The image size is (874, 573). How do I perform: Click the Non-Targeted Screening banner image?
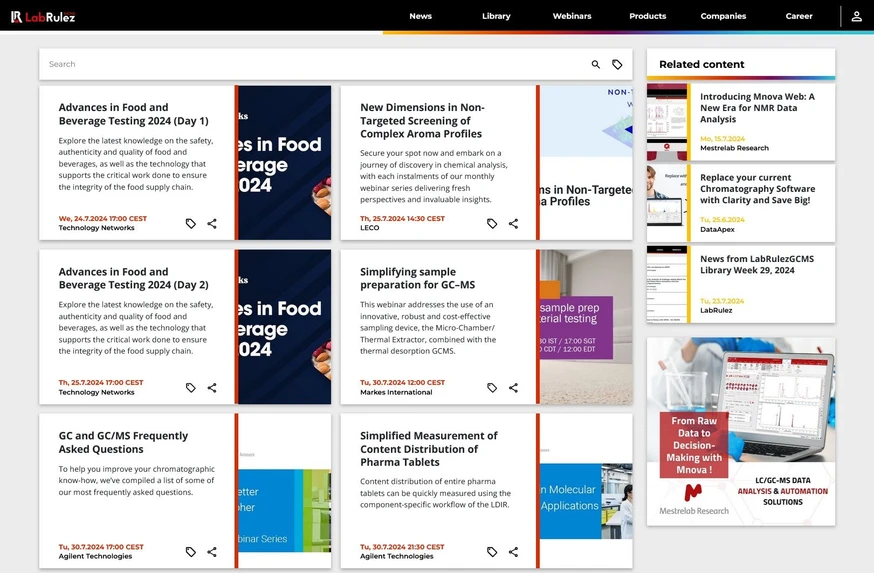[x=586, y=163]
